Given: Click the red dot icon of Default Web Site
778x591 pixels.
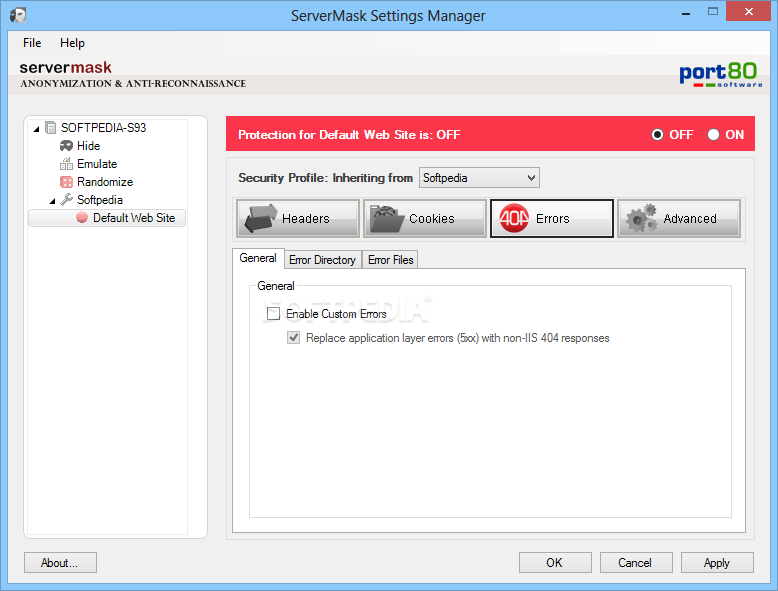Looking at the screenshot, I should (x=82, y=217).
